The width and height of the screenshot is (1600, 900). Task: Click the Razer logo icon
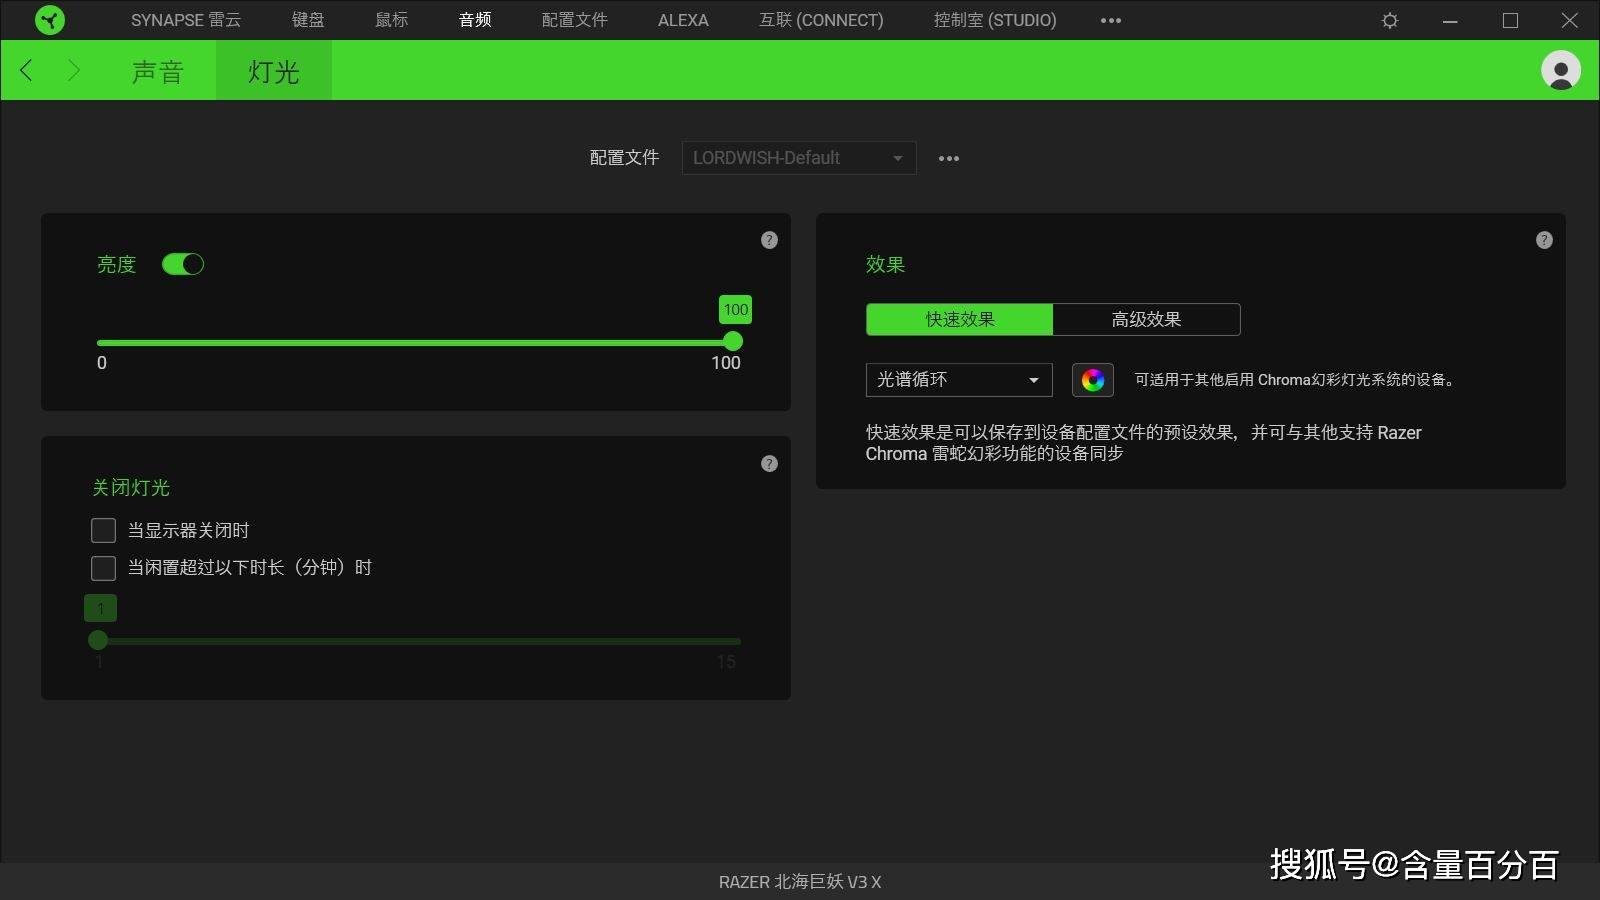(x=49, y=20)
